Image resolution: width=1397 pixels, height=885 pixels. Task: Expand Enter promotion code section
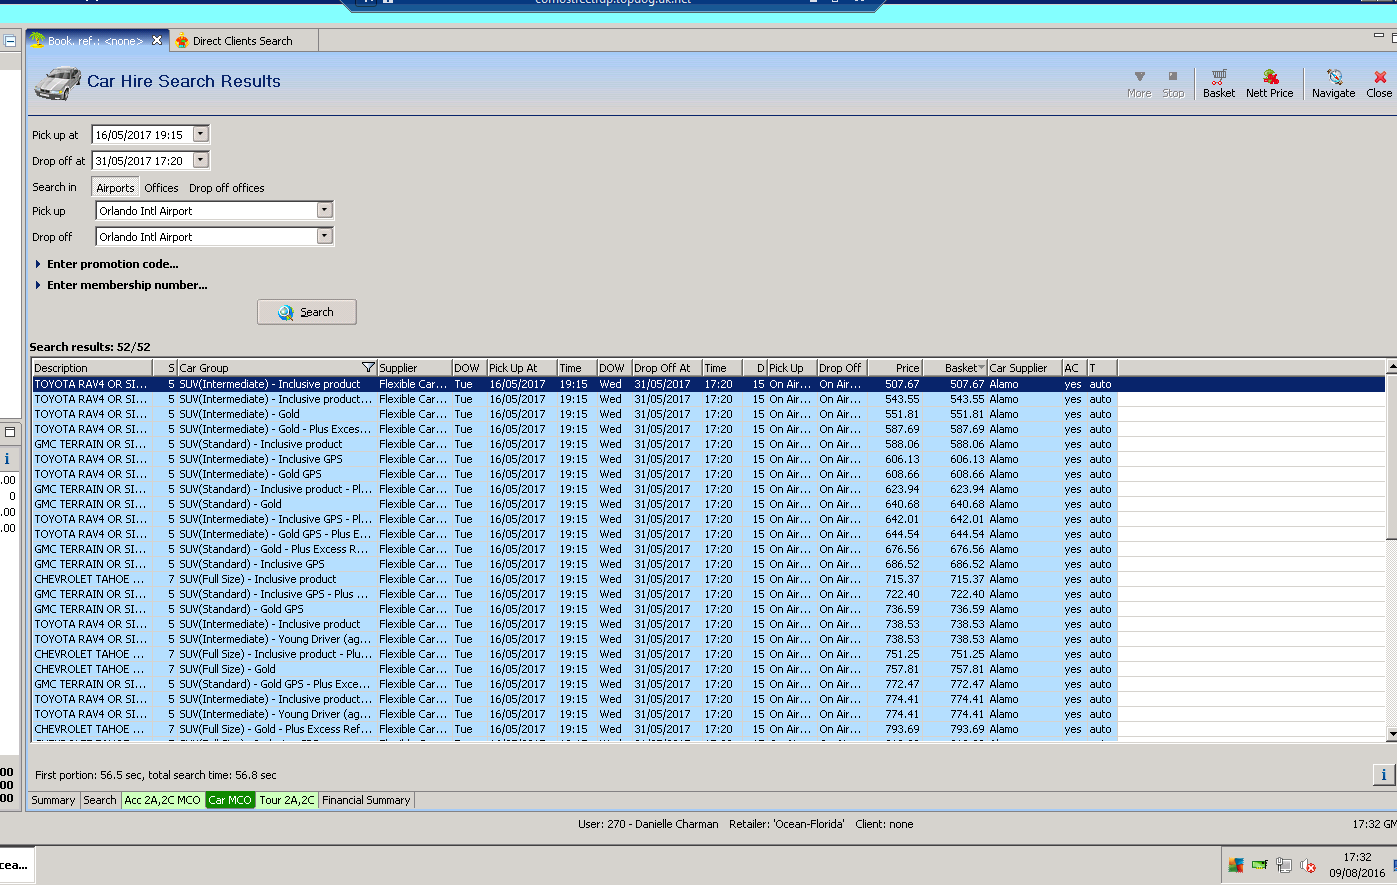(x=107, y=264)
